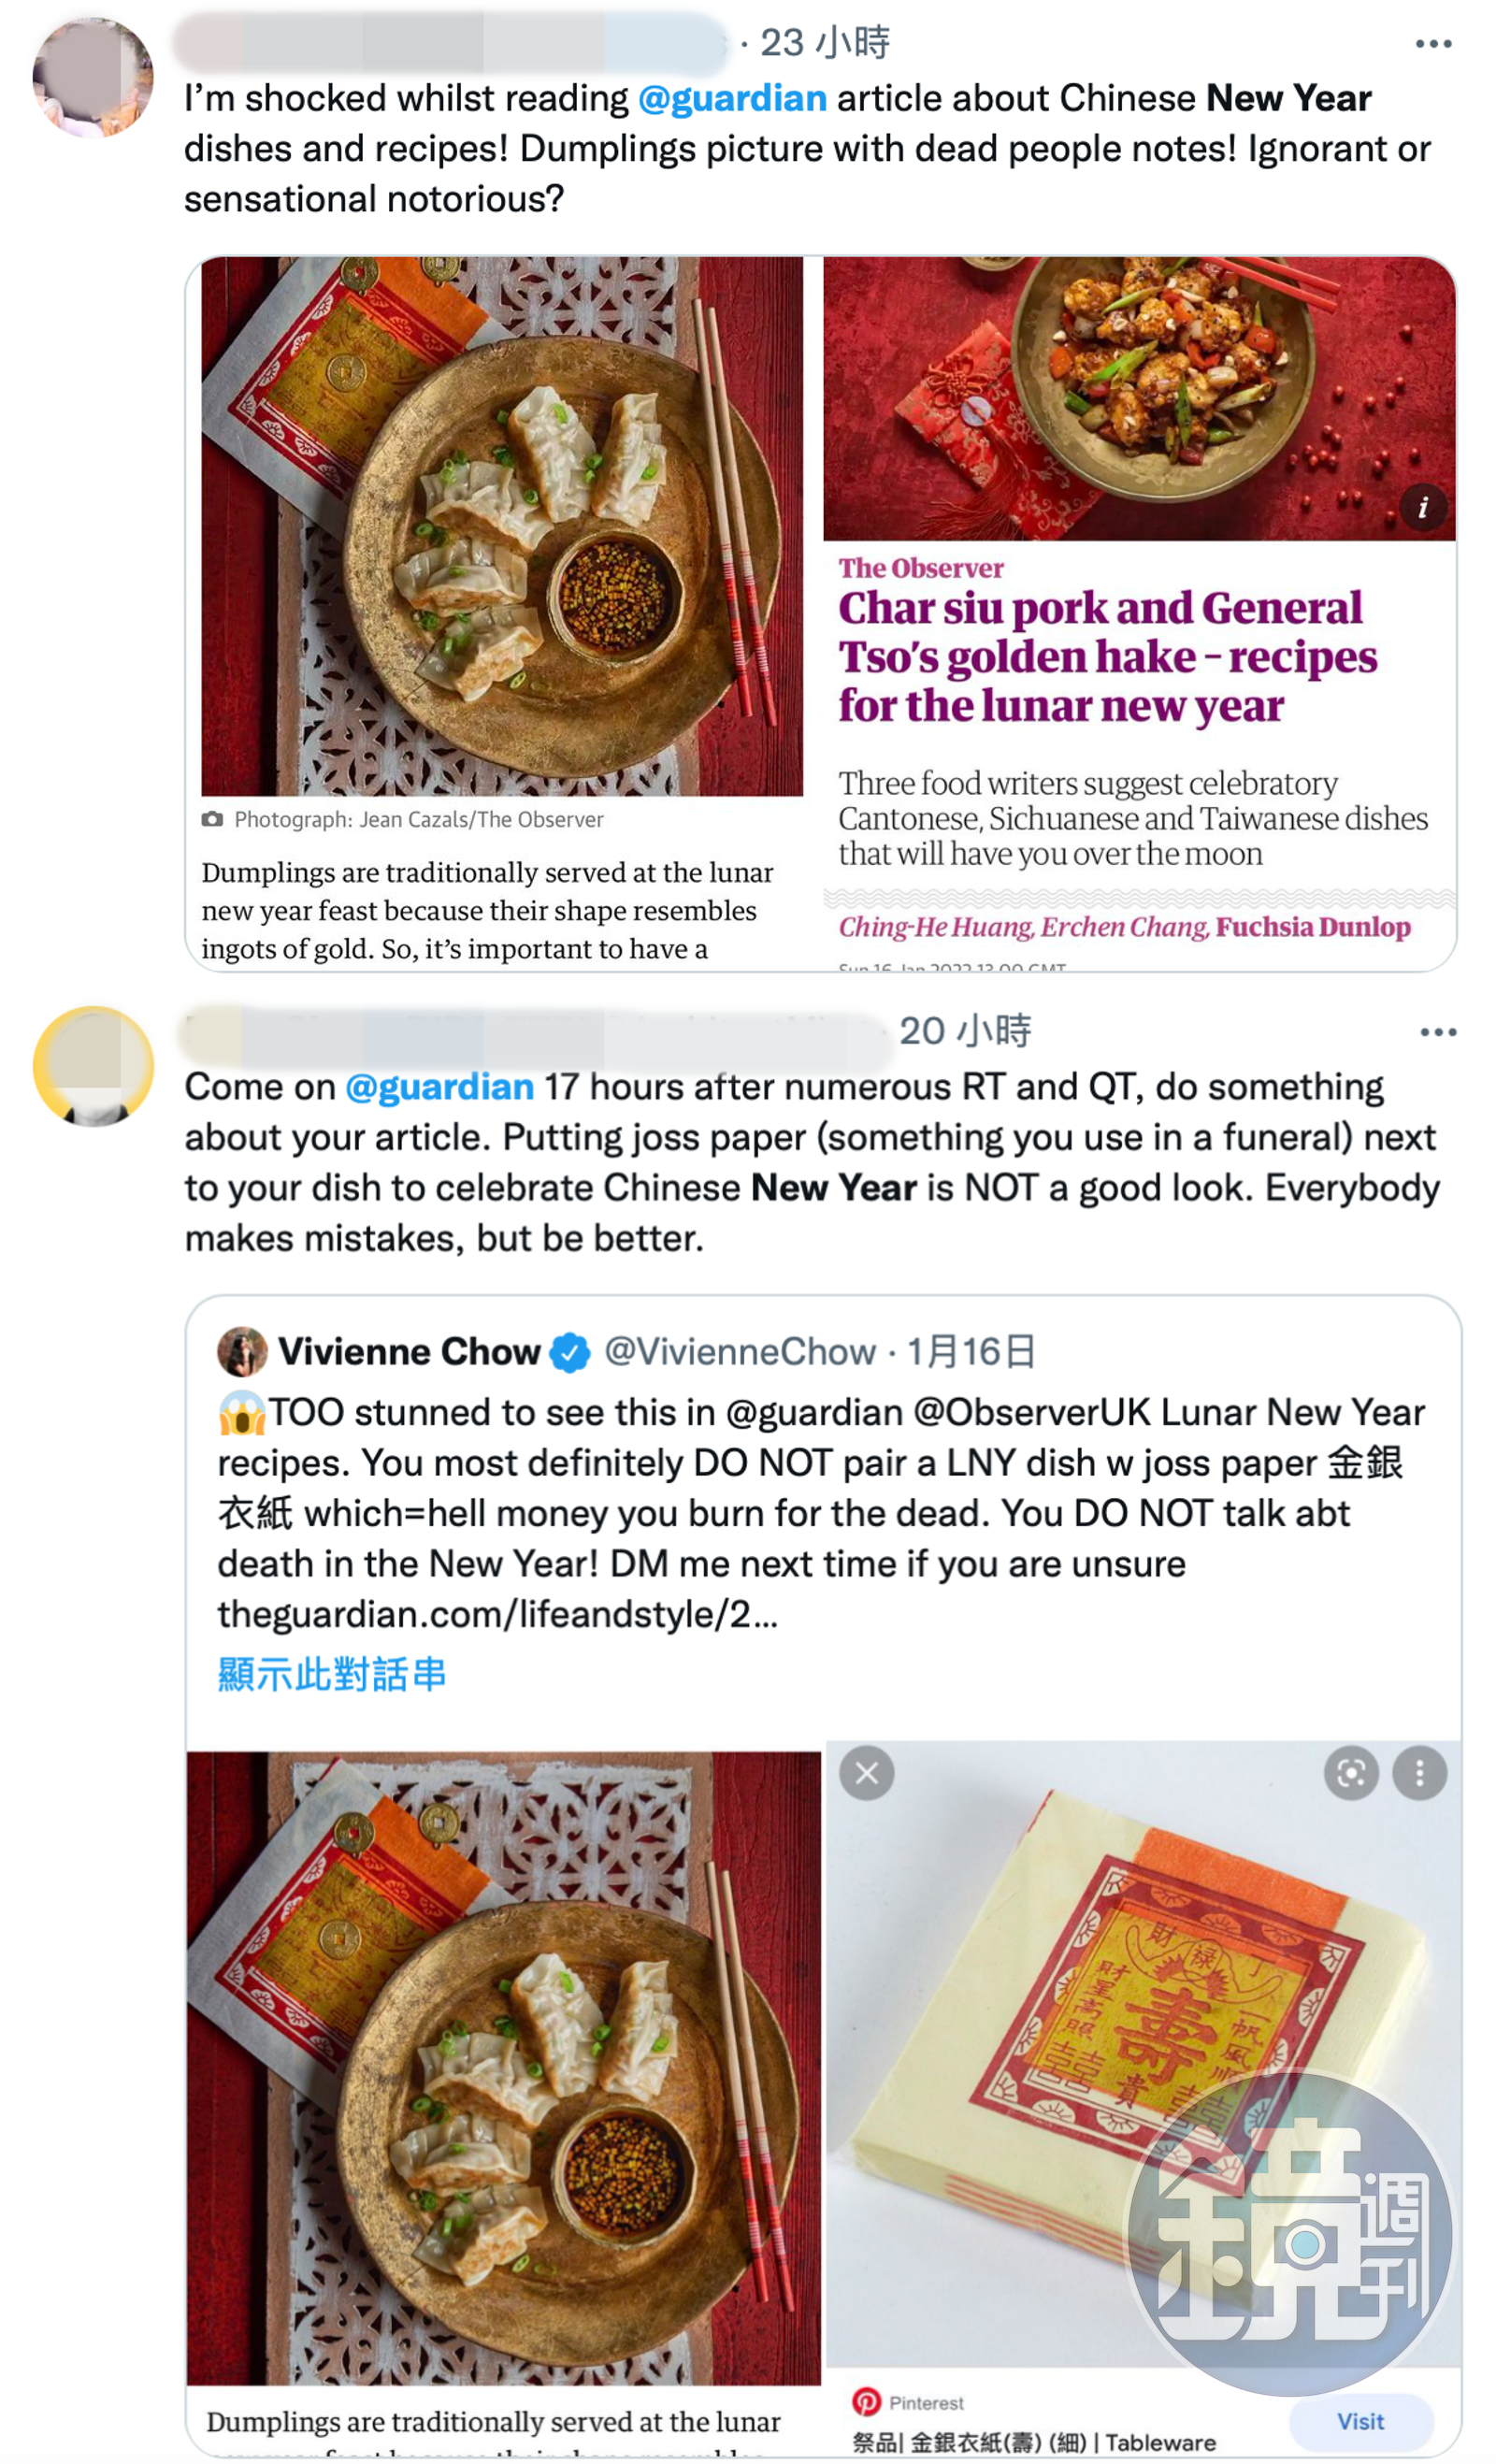Click the Pinterest logo icon
The height and width of the screenshot is (2464, 1496).
[x=866, y=2401]
